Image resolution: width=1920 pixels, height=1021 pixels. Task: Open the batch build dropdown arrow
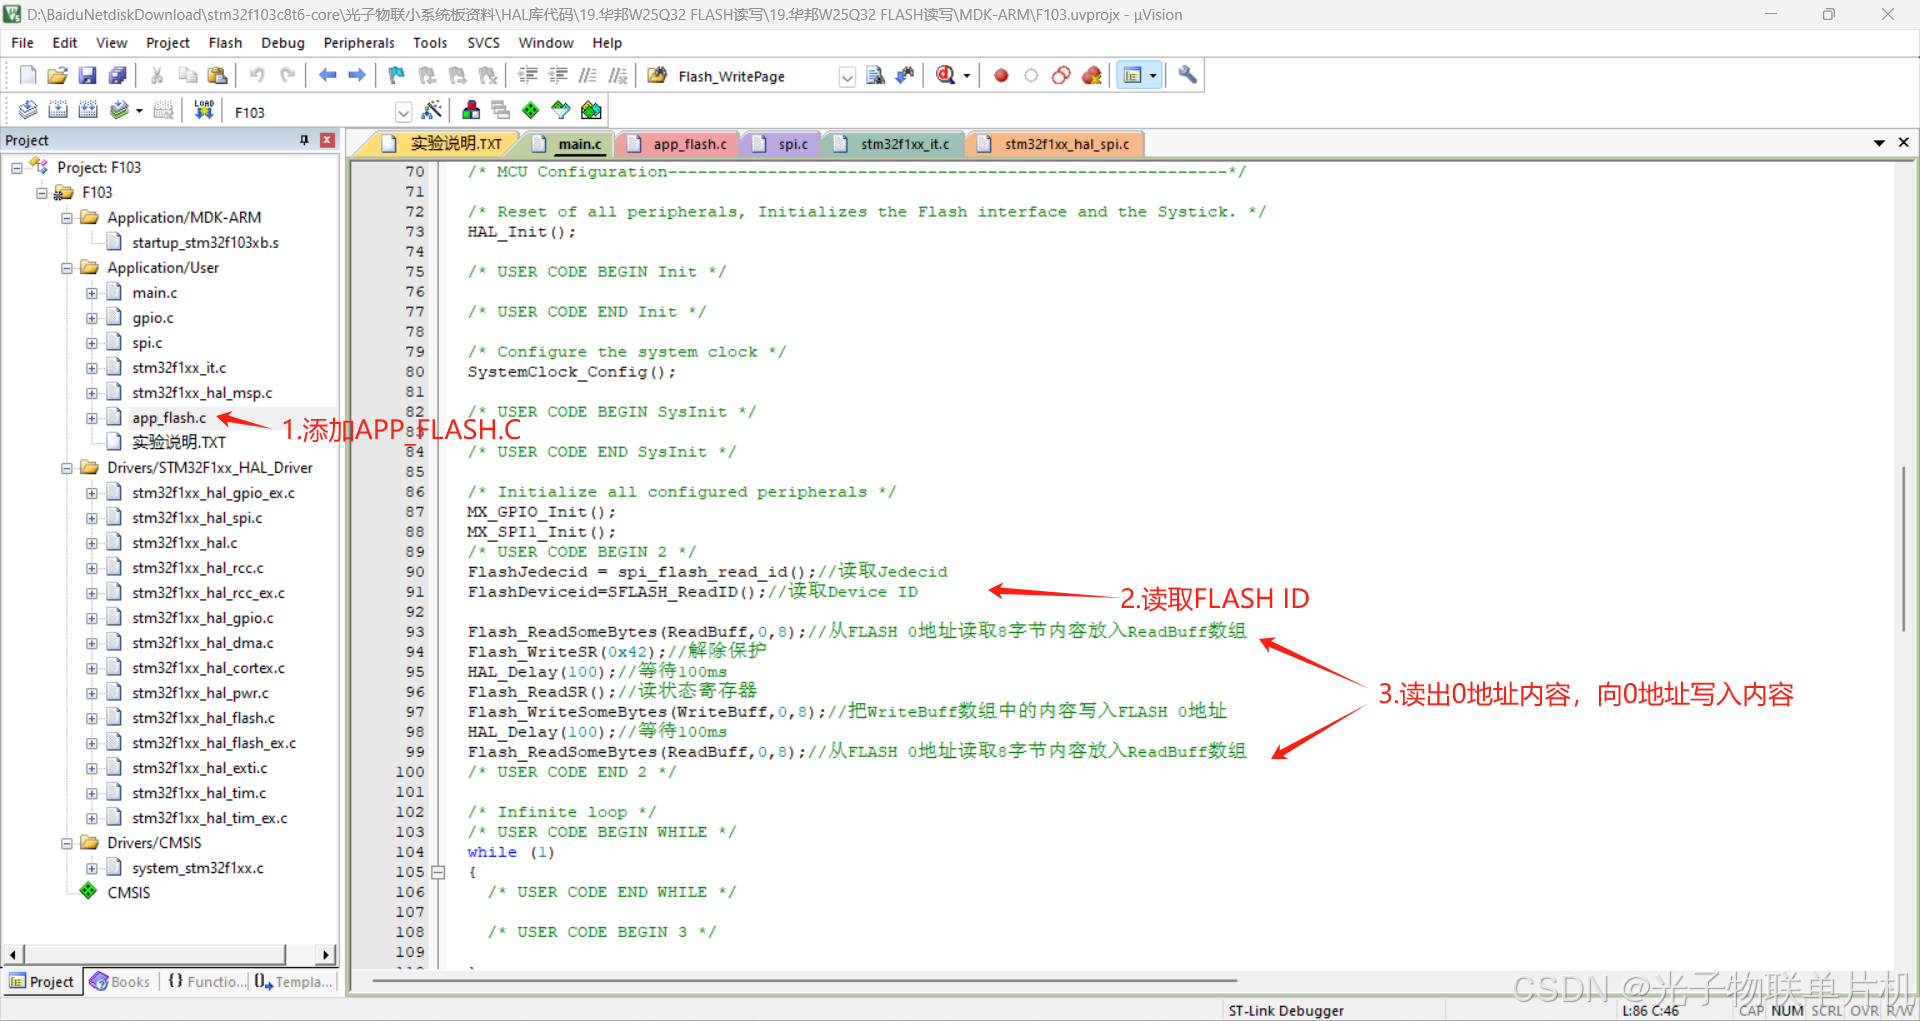click(x=139, y=111)
